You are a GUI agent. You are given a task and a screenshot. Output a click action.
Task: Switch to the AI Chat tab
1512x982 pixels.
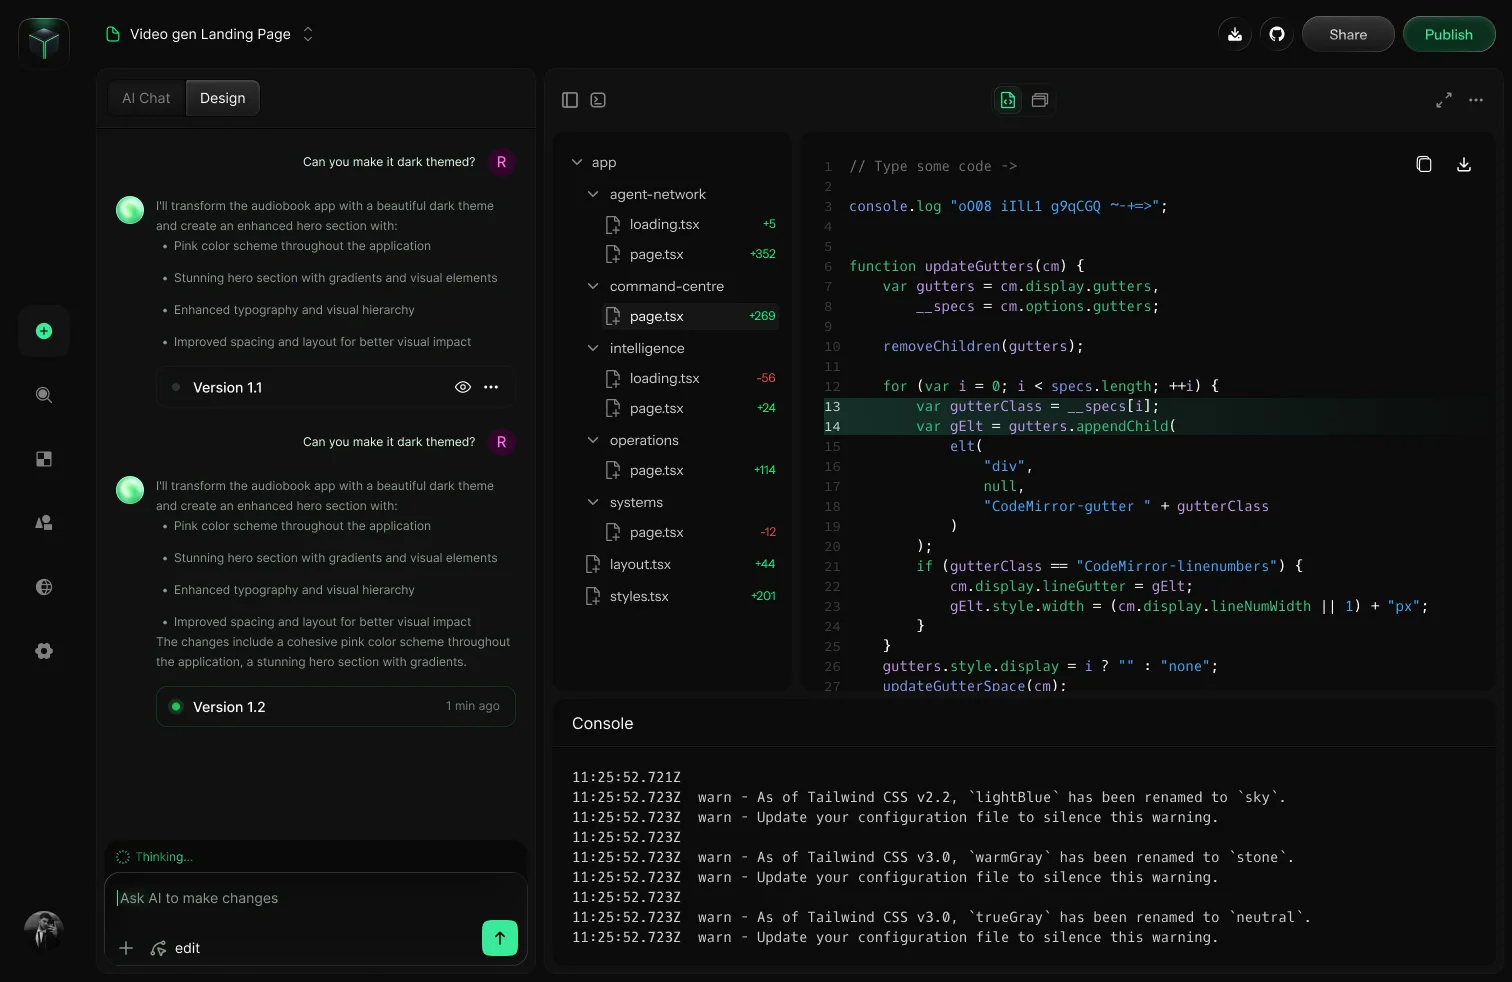146,98
